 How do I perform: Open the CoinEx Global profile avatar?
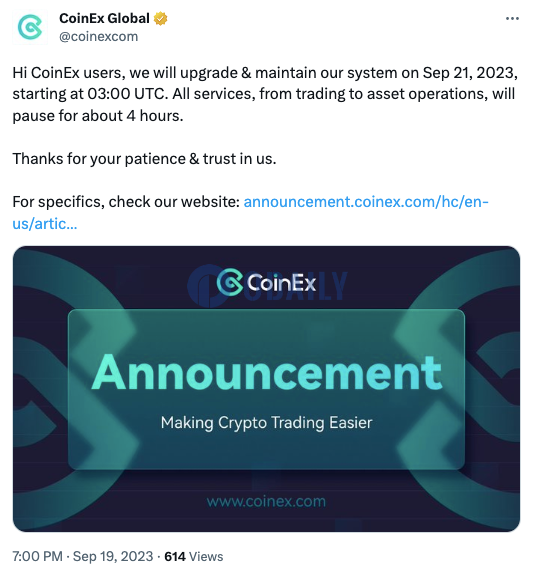pos(30,27)
